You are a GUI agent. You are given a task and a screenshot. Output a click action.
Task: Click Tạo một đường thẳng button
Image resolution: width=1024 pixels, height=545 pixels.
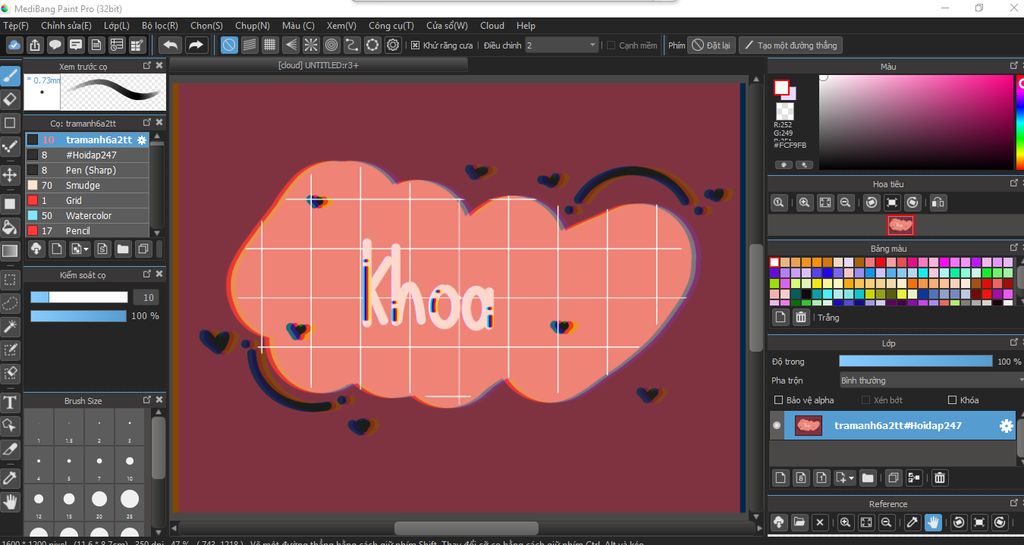[x=791, y=45]
